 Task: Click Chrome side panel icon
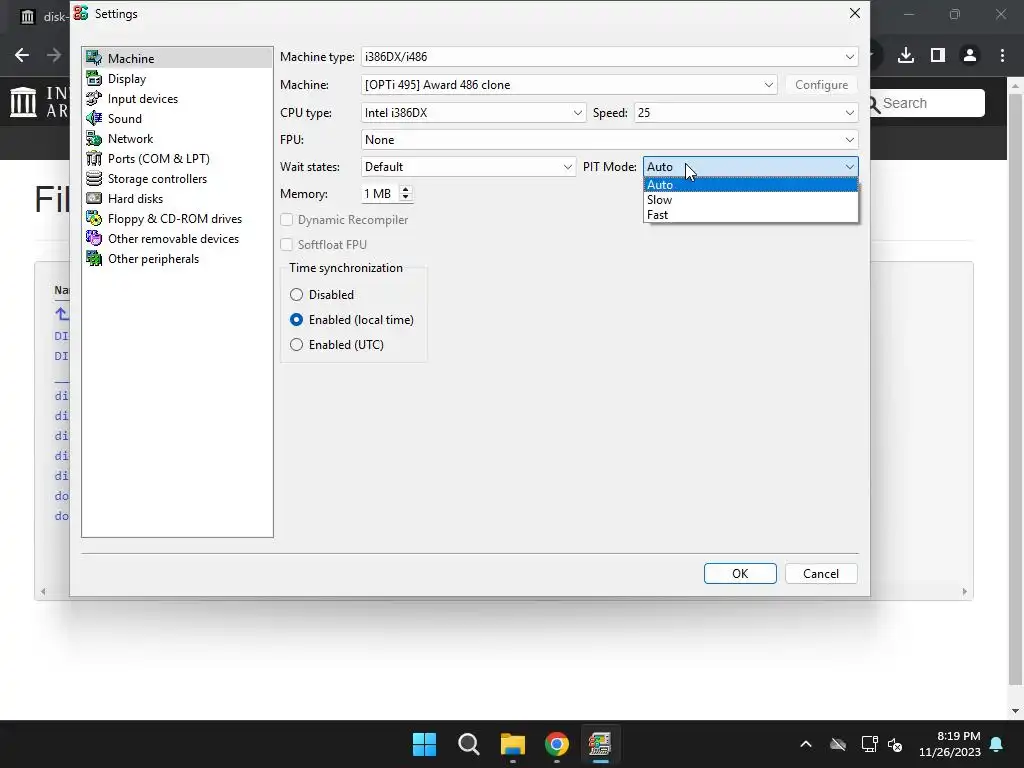point(938,56)
